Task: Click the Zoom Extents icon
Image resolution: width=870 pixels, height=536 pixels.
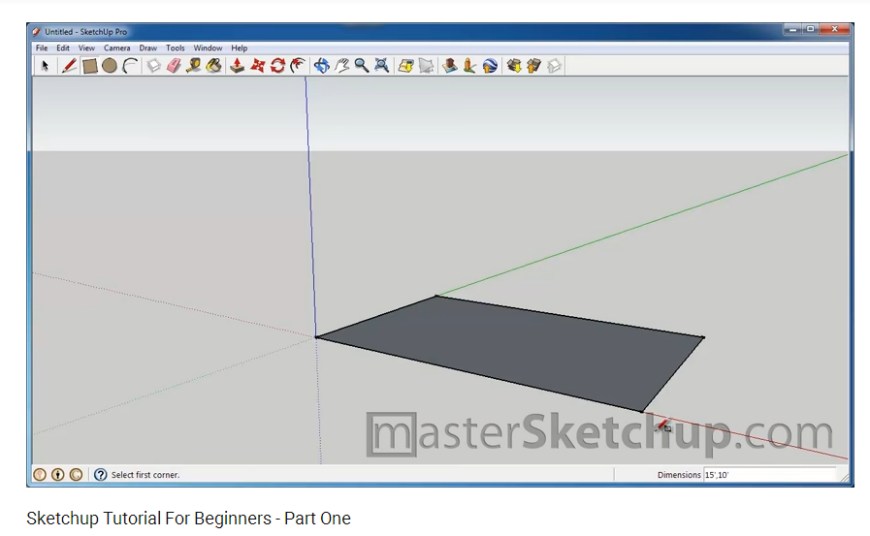Action: [x=382, y=66]
